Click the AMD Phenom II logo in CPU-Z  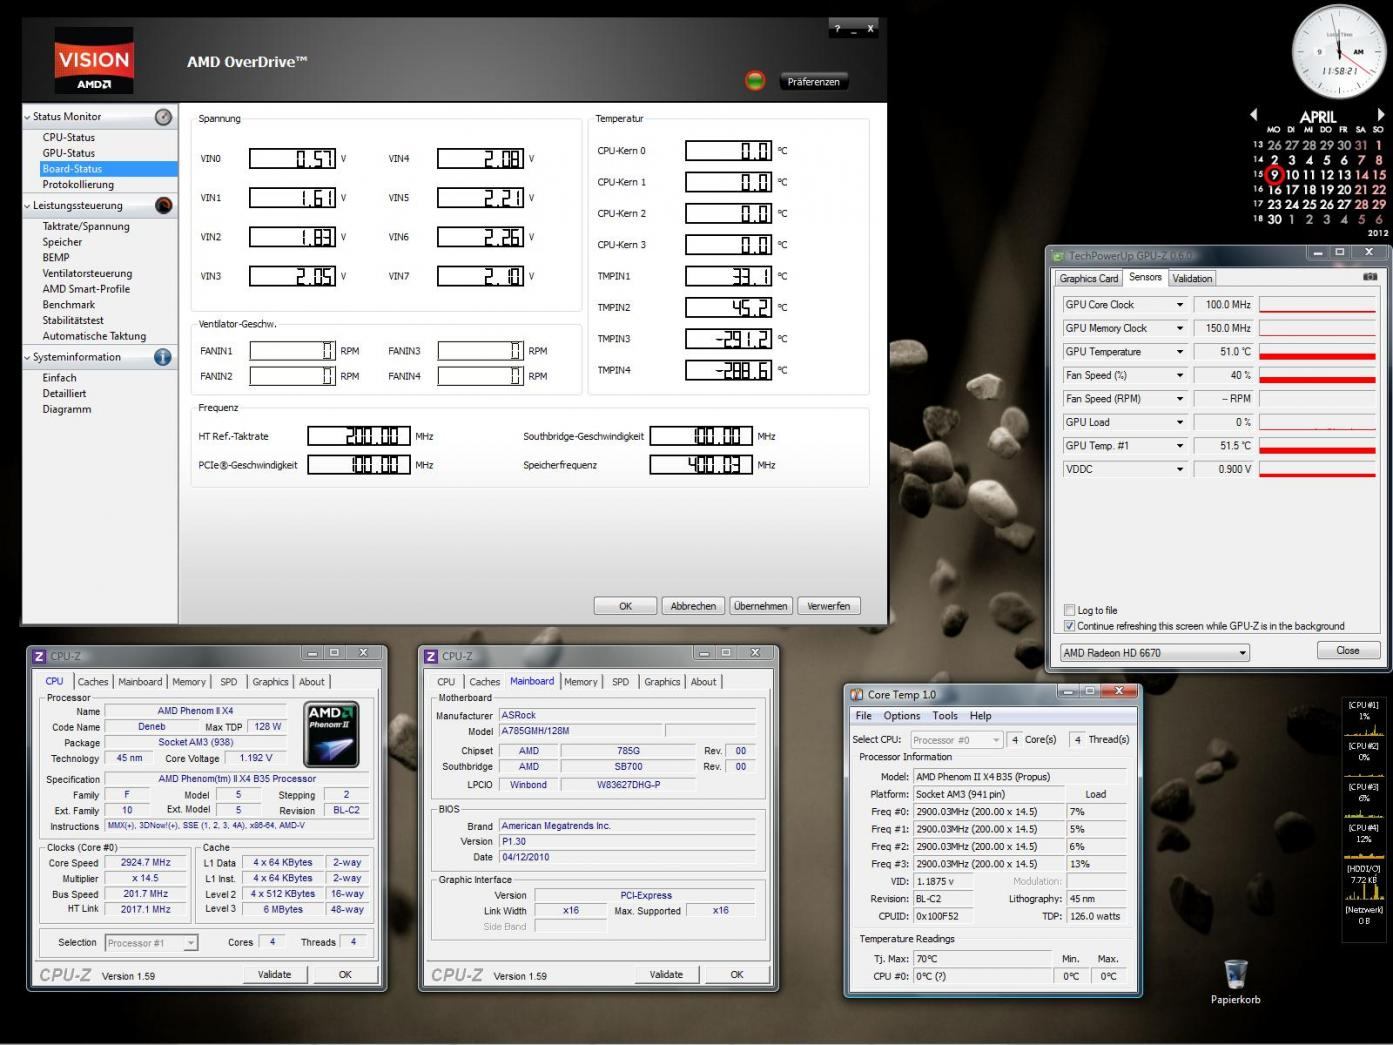(x=331, y=734)
